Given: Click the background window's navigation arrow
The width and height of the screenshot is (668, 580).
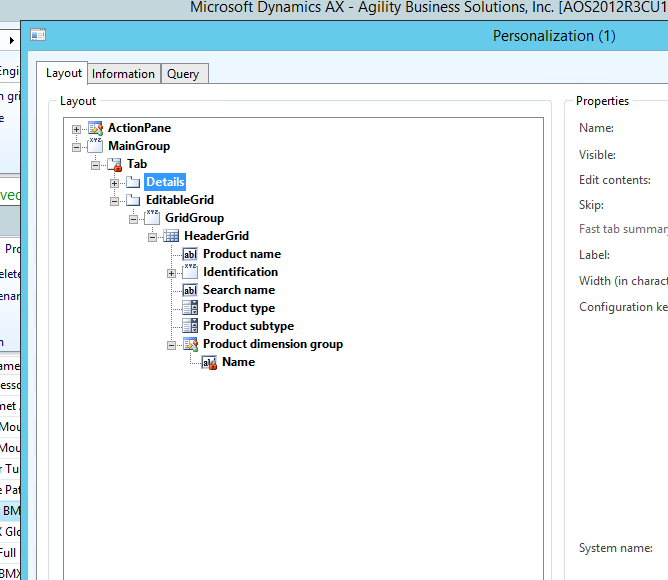Looking at the screenshot, I should pyautogui.click(x=12, y=40).
